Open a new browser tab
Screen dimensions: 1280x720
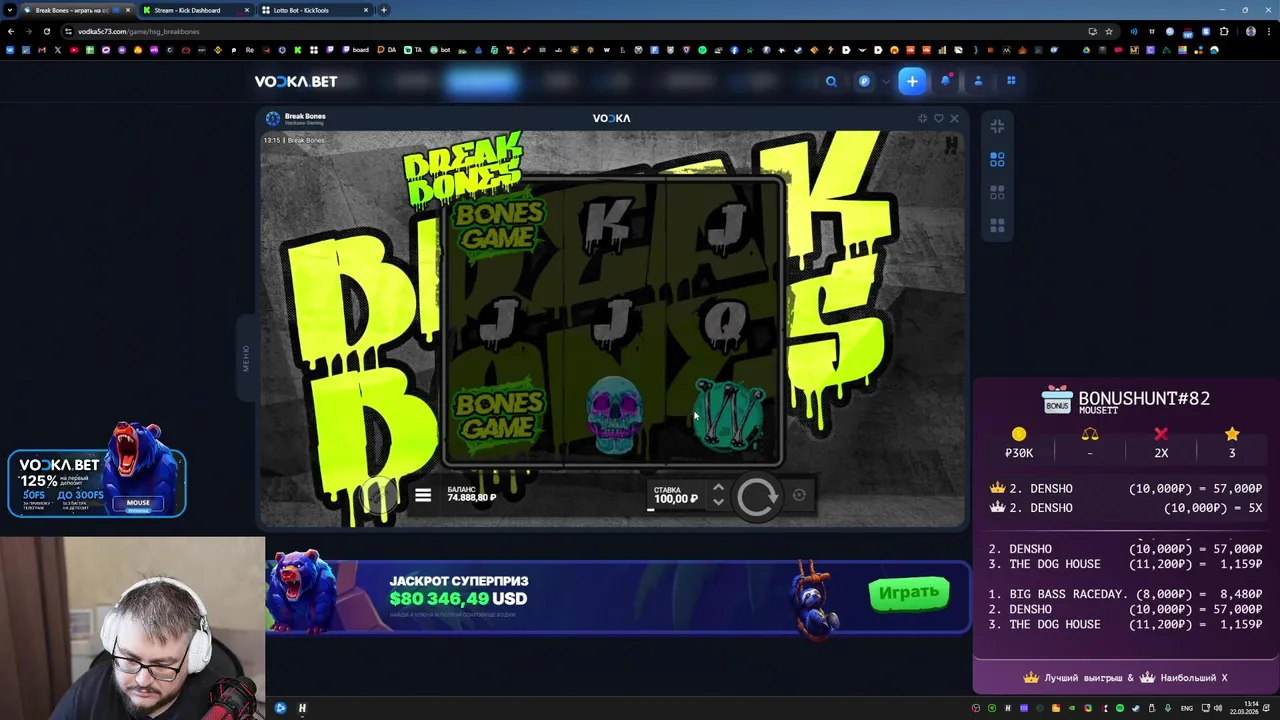click(384, 10)
